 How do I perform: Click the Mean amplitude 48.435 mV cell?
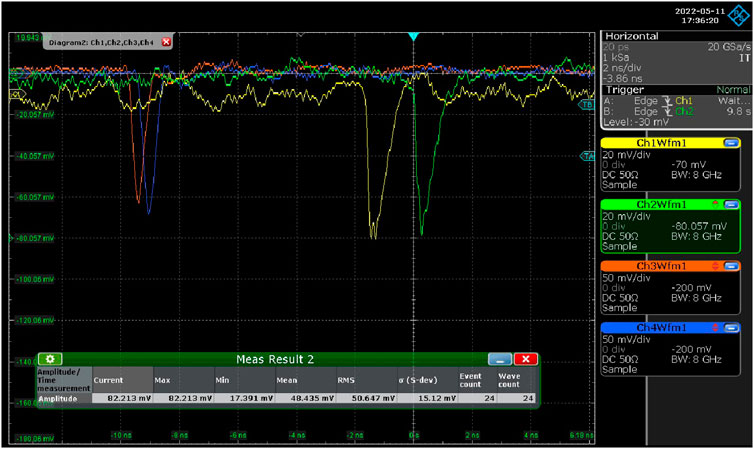(305, 398)
